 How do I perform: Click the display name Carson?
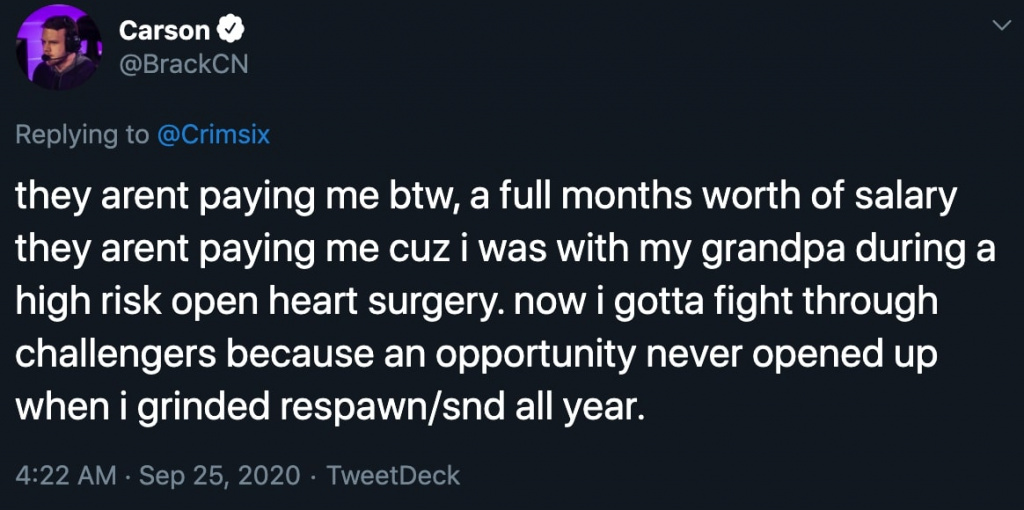pos(162,31)
